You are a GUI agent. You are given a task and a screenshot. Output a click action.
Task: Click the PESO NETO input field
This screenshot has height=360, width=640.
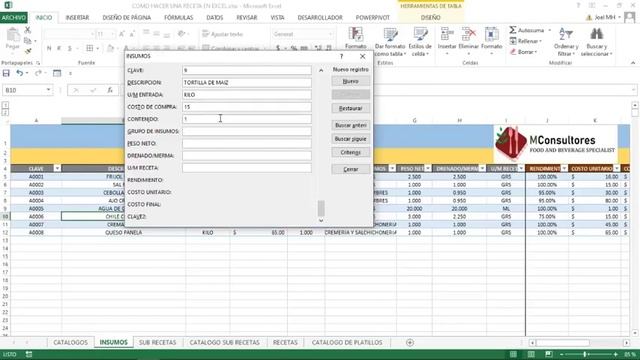[x=247, y=143]
